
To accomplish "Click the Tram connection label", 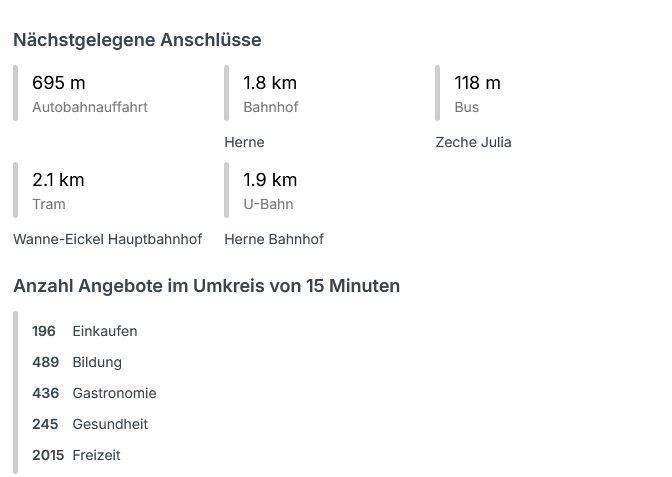I will (x=49, y=204).
